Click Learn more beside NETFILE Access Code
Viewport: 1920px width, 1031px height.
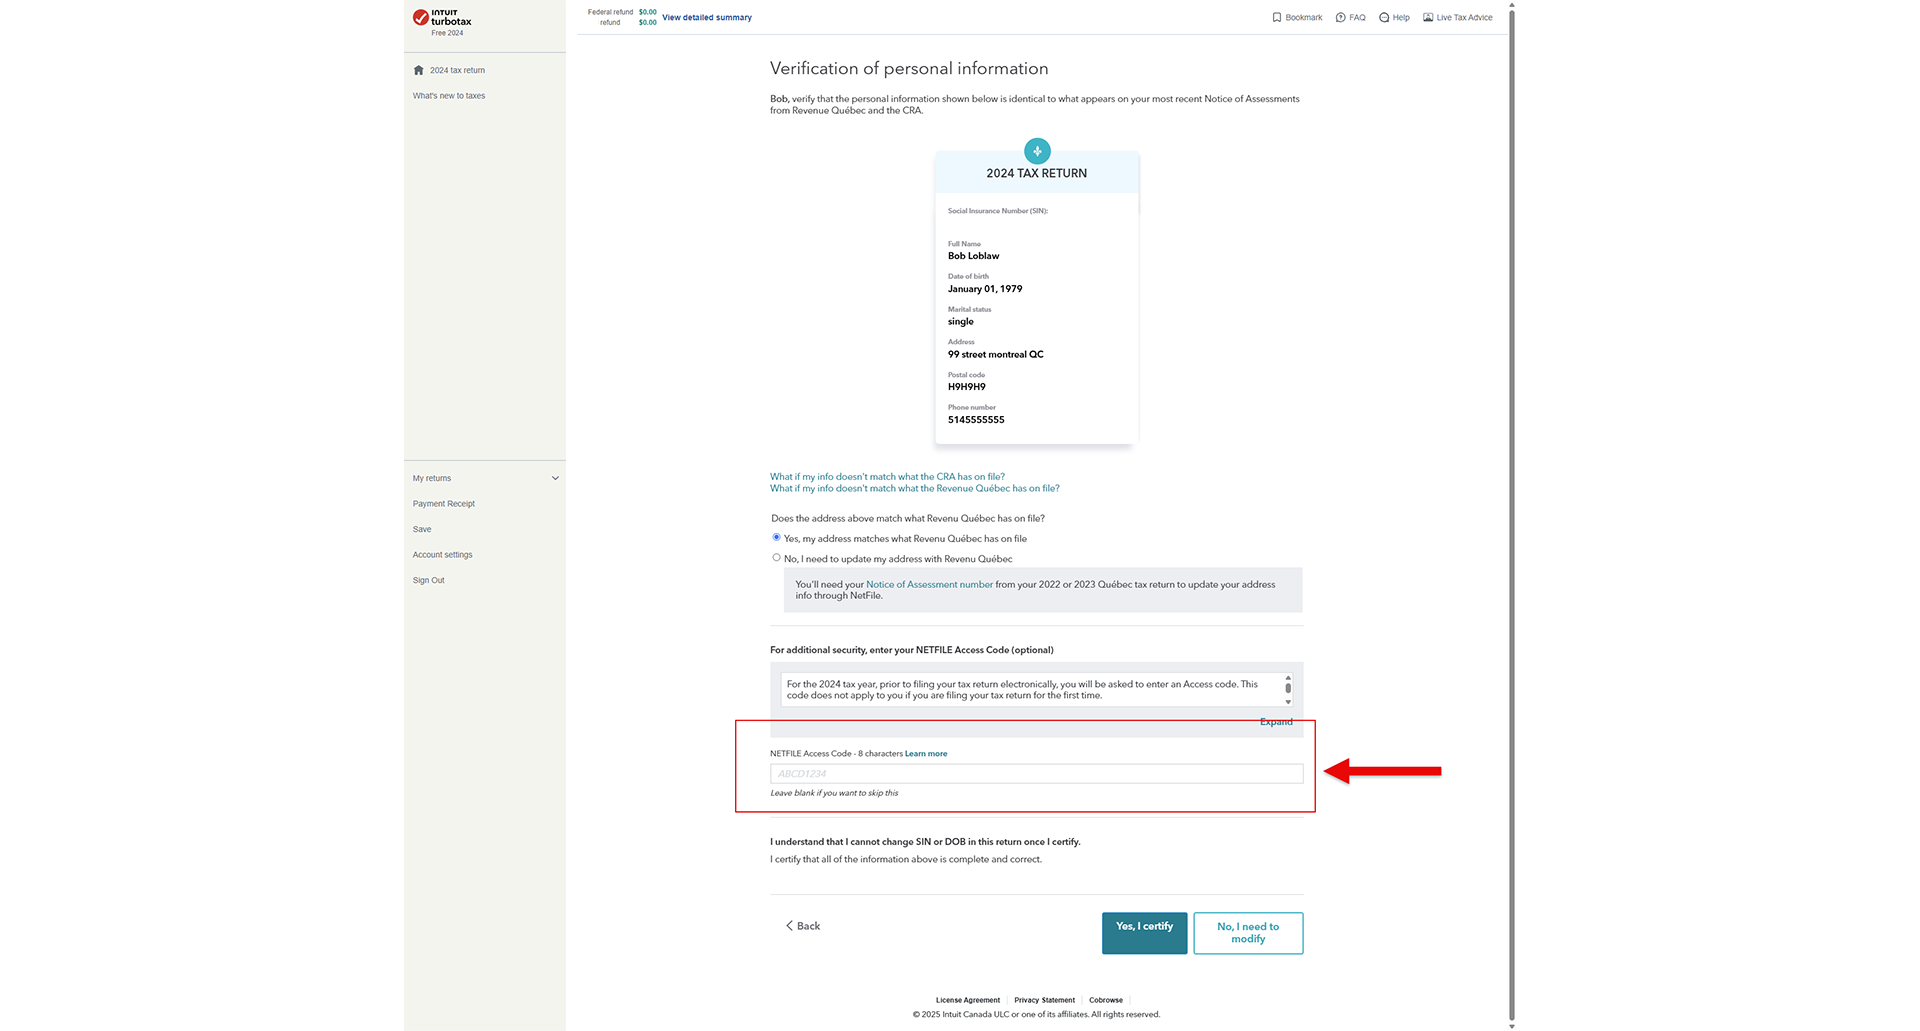926,754
